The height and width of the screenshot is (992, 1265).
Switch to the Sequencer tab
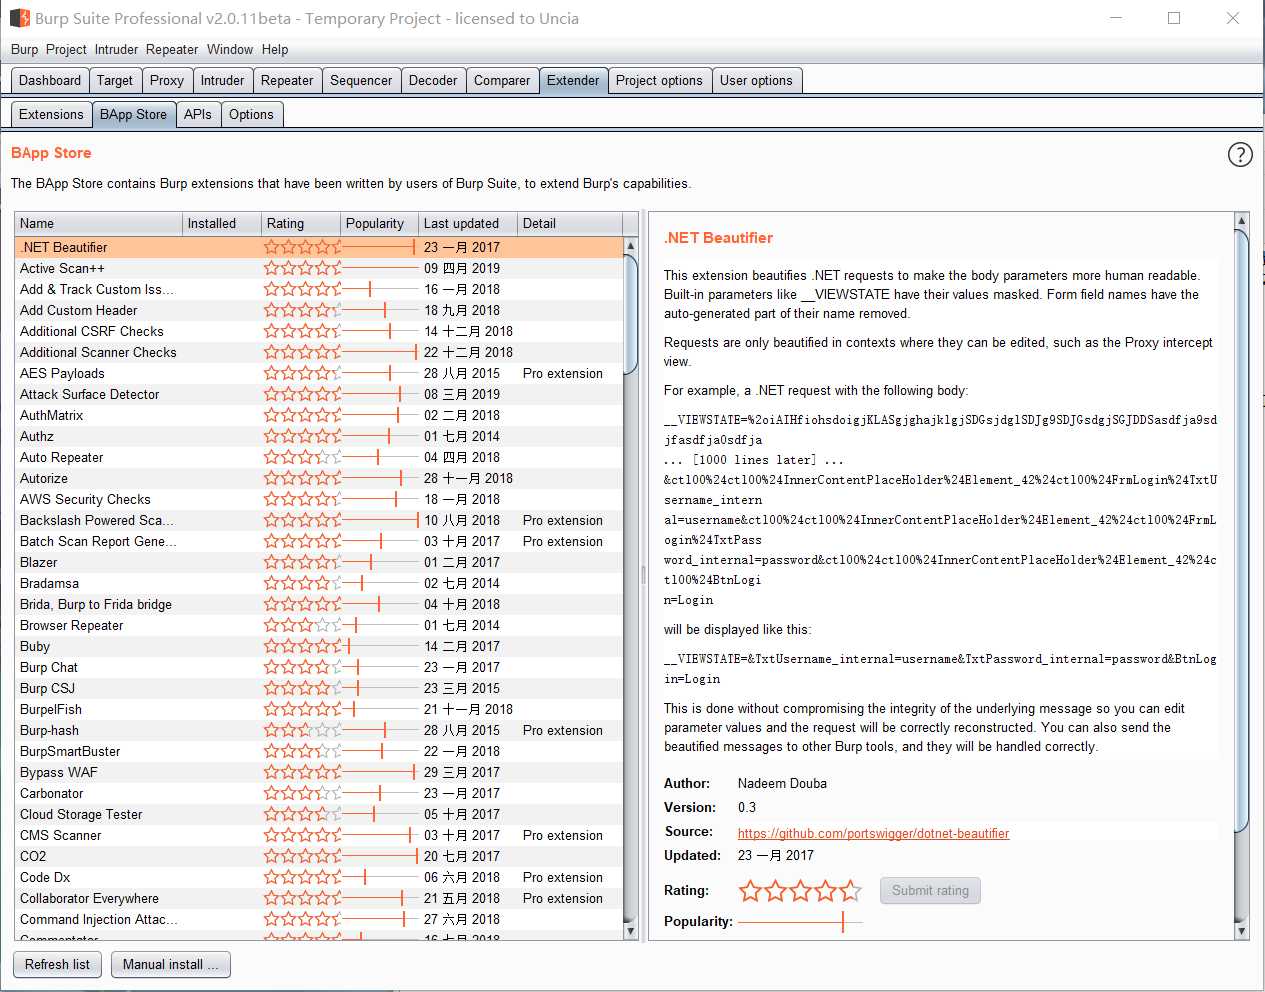[361, 80]
